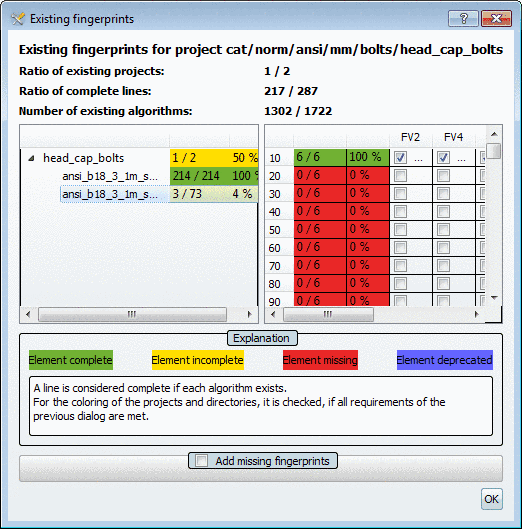522x529 pixels.
Task: Click the 0 / 6 cell in row 30
Action: tap(320, 193)
